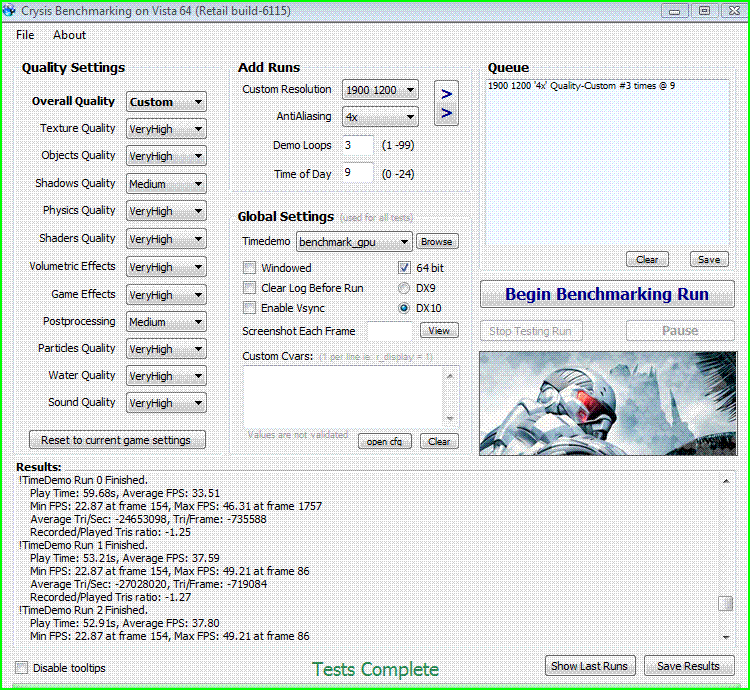This screenshot has height=690, width=750.
Task: Clear the Queue list
Action: click(x=647, y=259)
